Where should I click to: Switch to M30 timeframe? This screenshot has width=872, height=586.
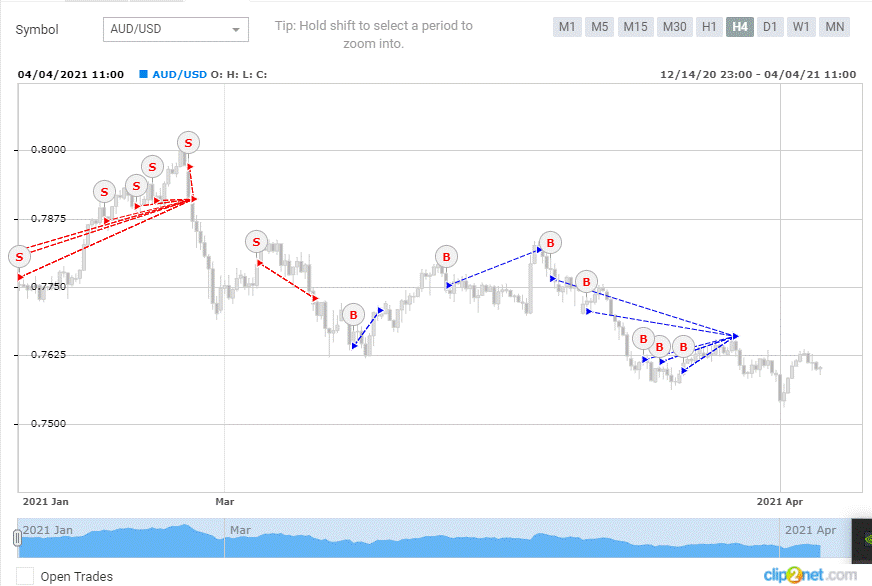[675, 27]
